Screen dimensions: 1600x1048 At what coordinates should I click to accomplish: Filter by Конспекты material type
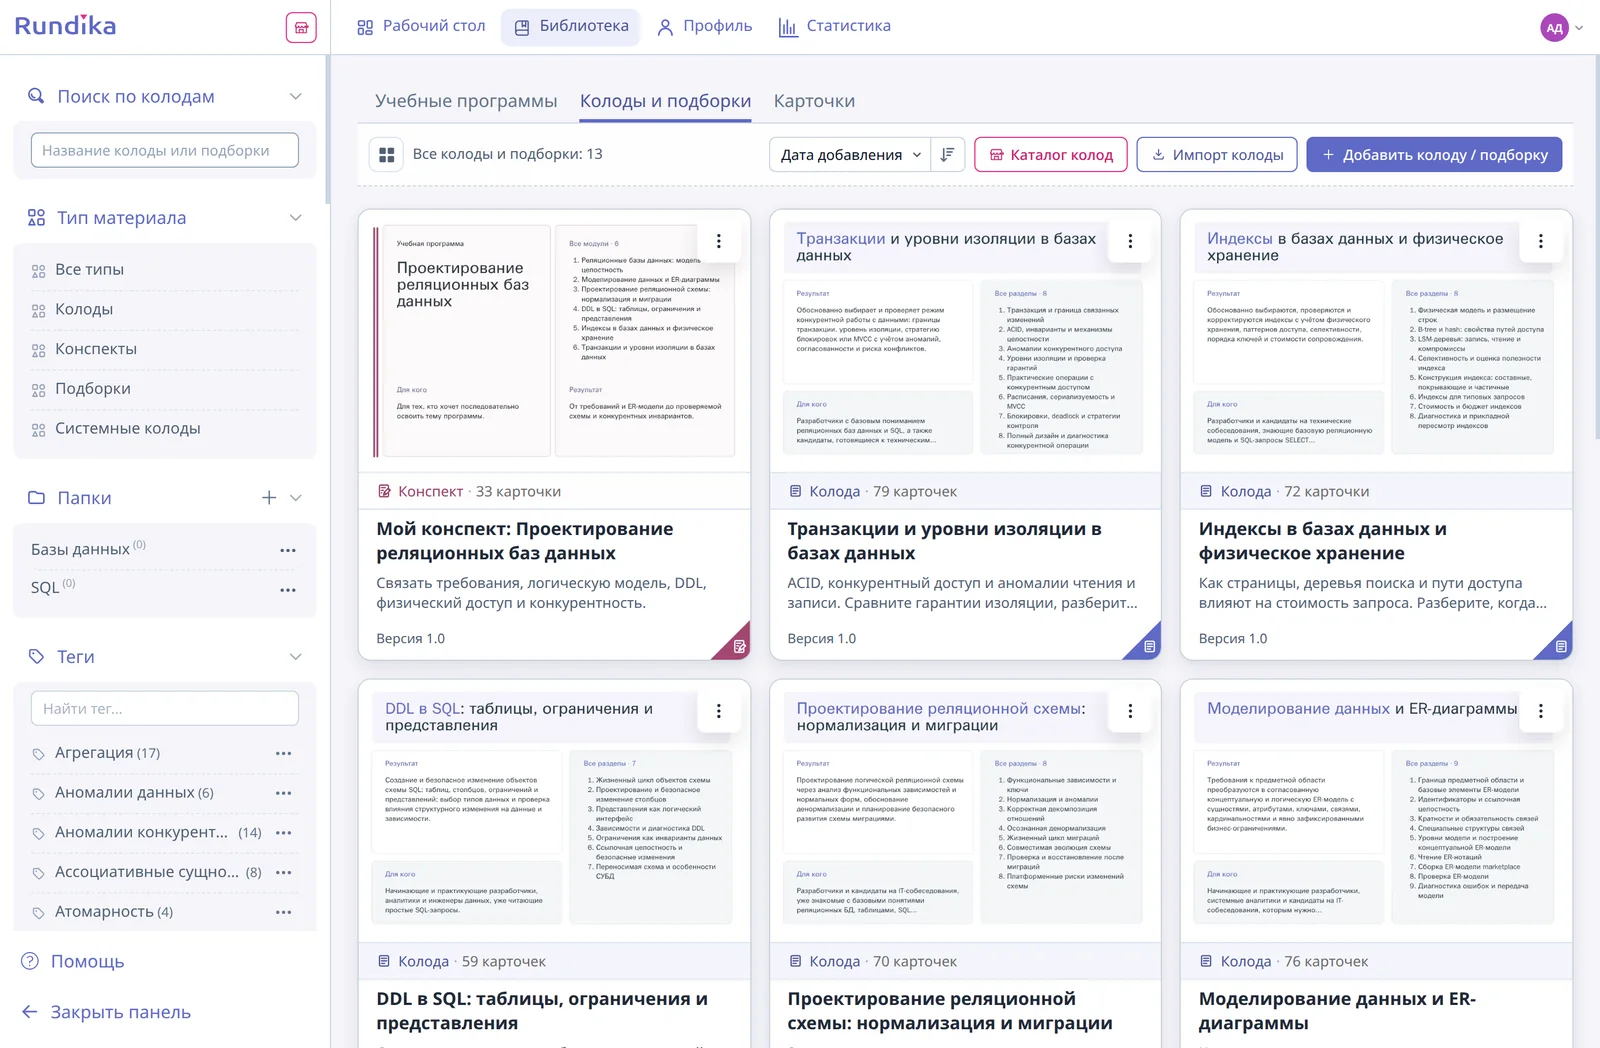click(165, 349)
